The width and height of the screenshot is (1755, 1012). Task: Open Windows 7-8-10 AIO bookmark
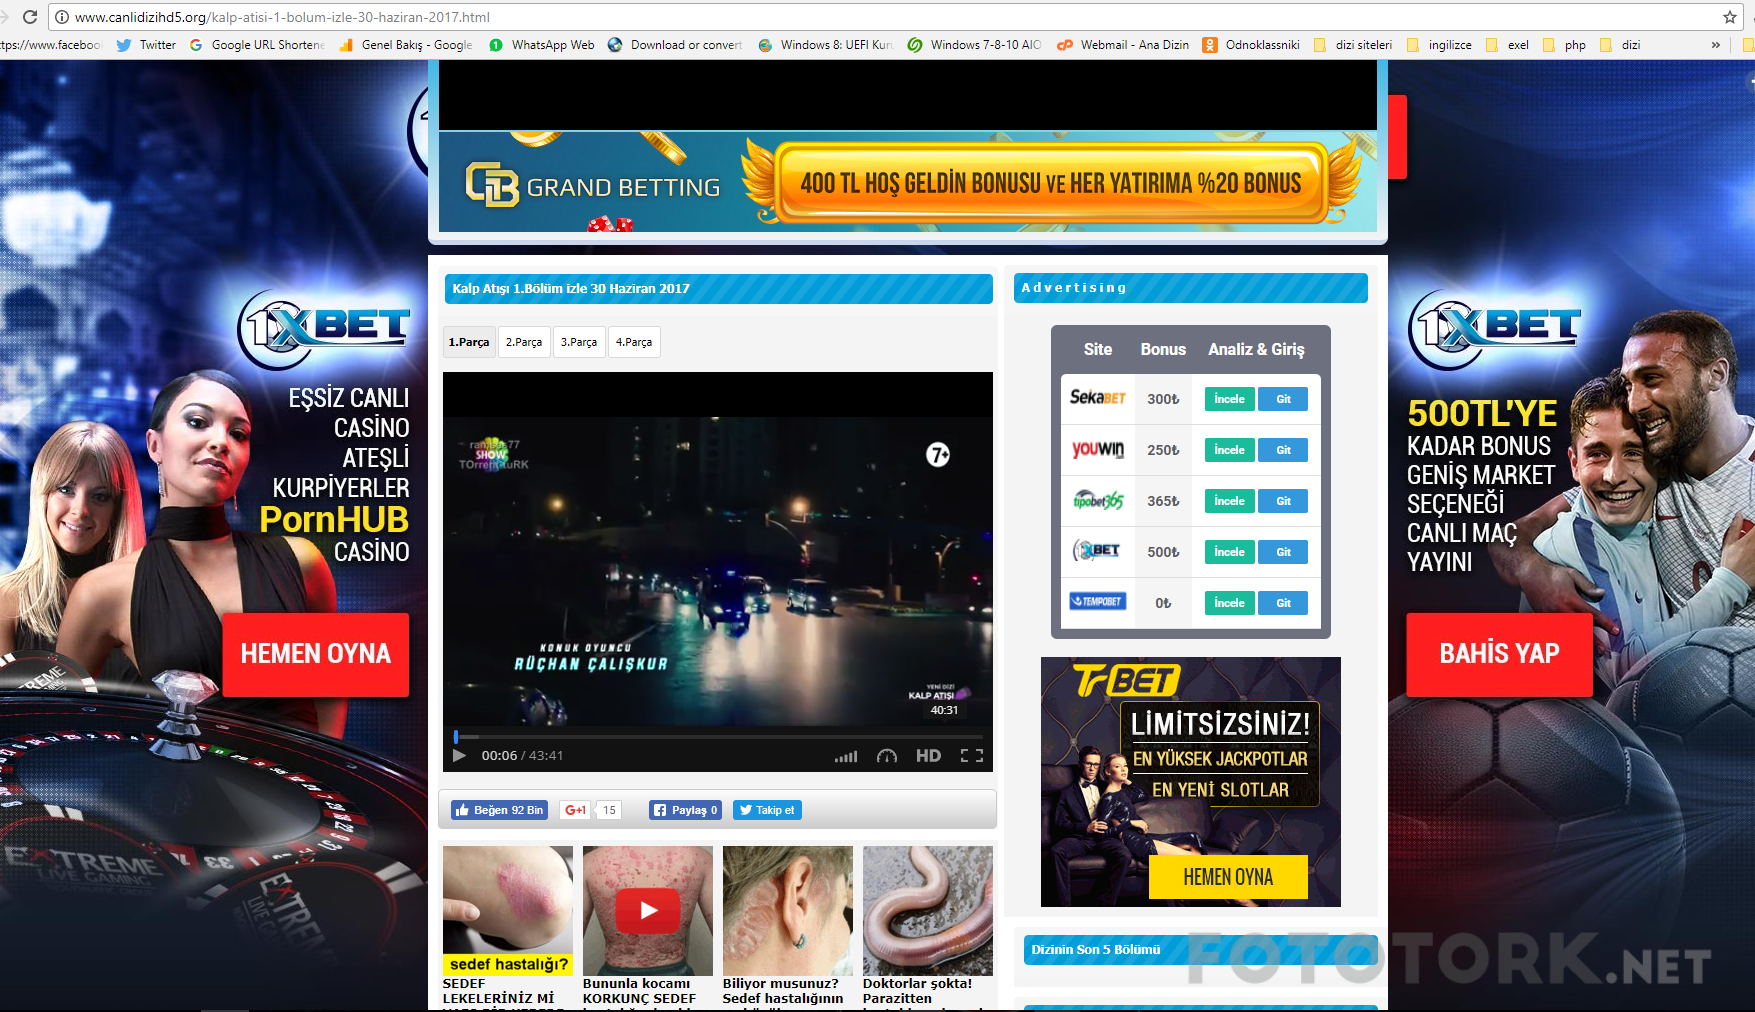click(x=975, y=45)
